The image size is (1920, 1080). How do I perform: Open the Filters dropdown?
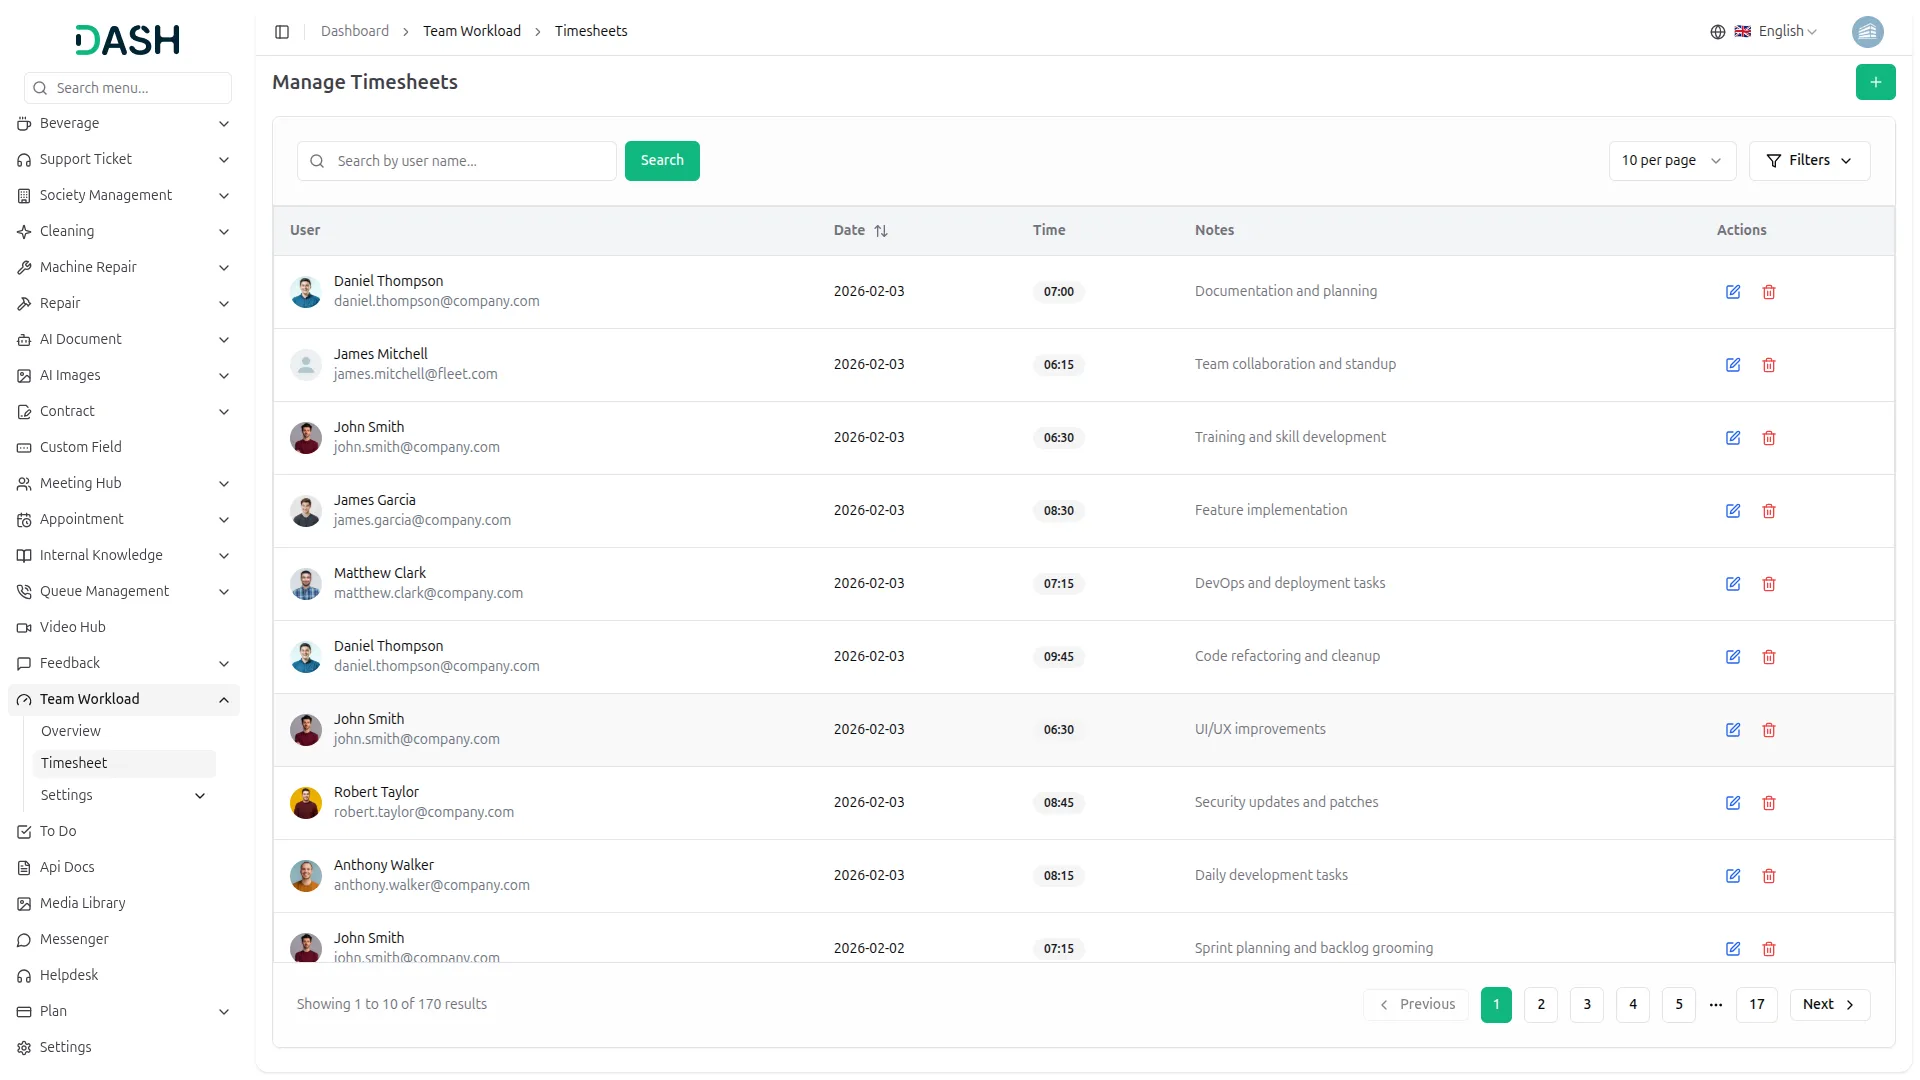1809,161
